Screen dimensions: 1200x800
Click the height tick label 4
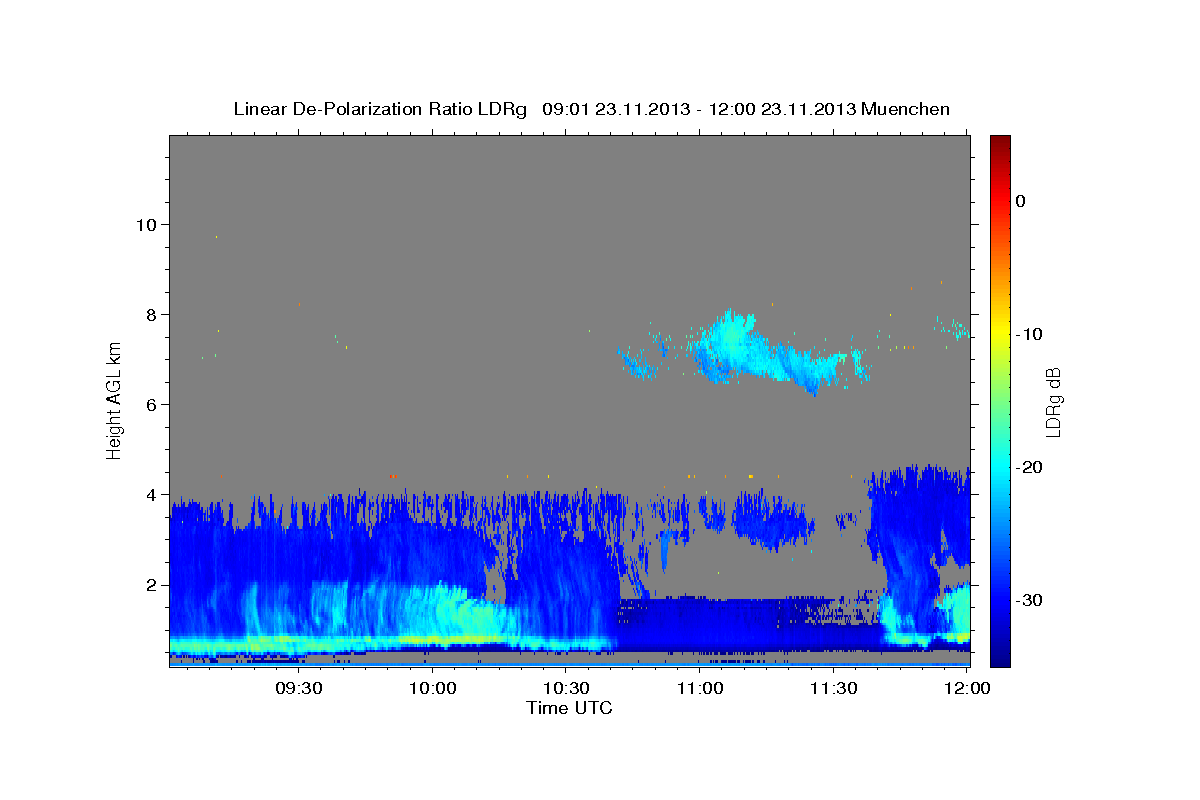154,495
